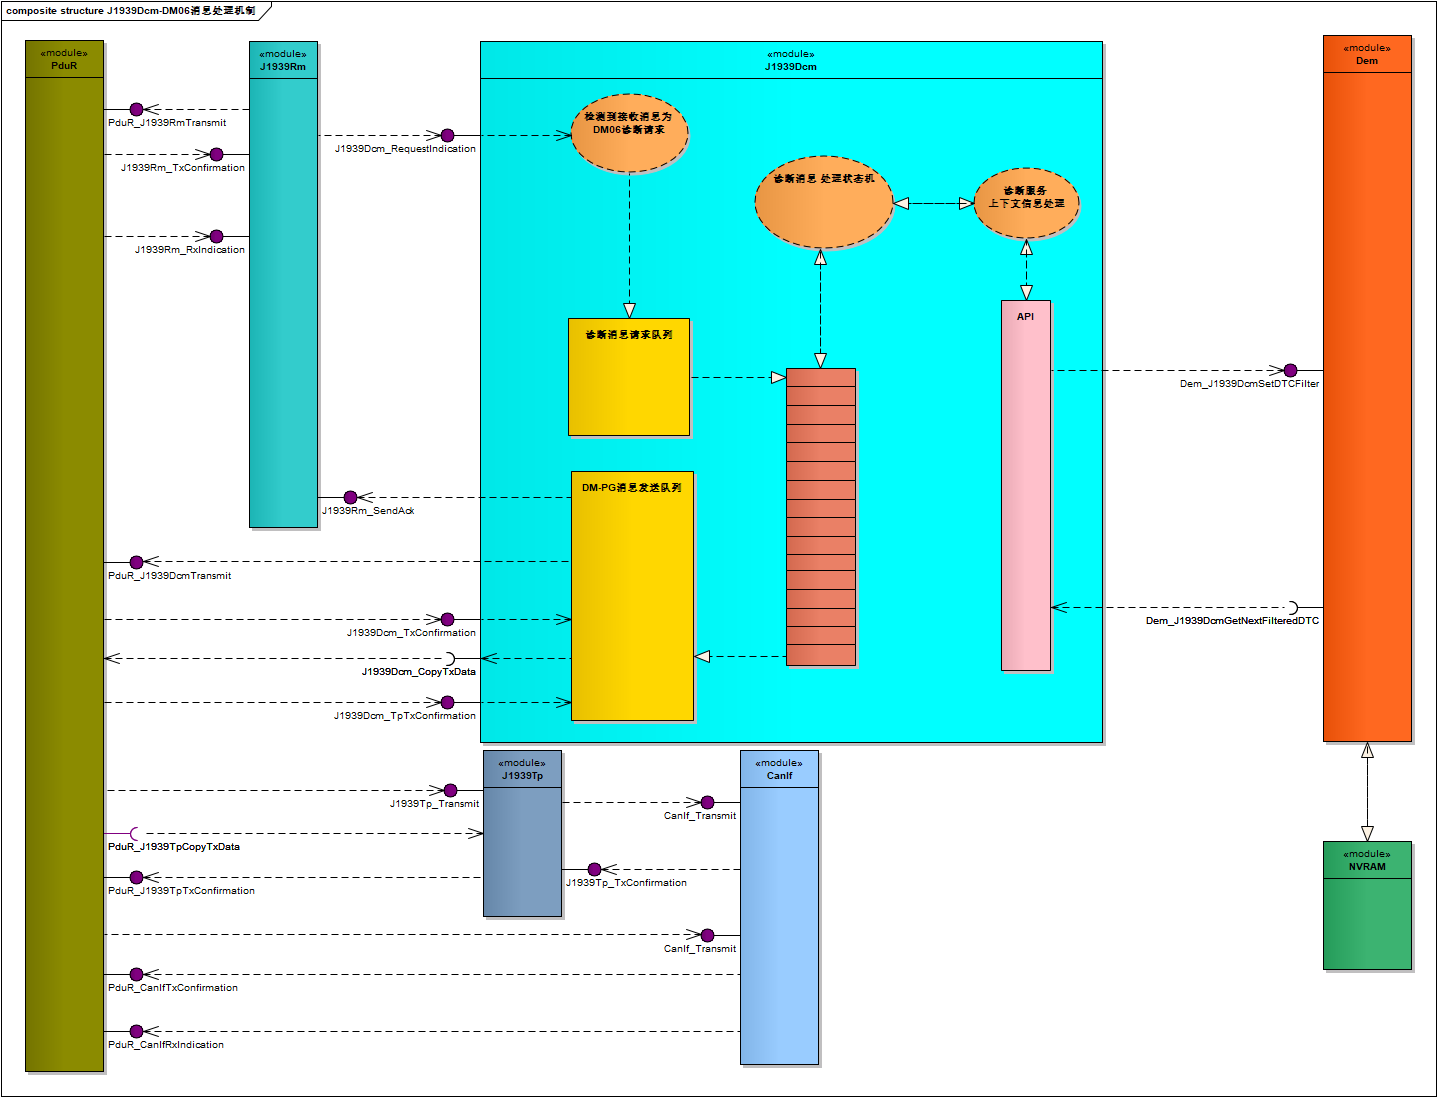The image size is (1437, 1097).
Task: Select the red stacked queue block
Action: coord(821,517)
